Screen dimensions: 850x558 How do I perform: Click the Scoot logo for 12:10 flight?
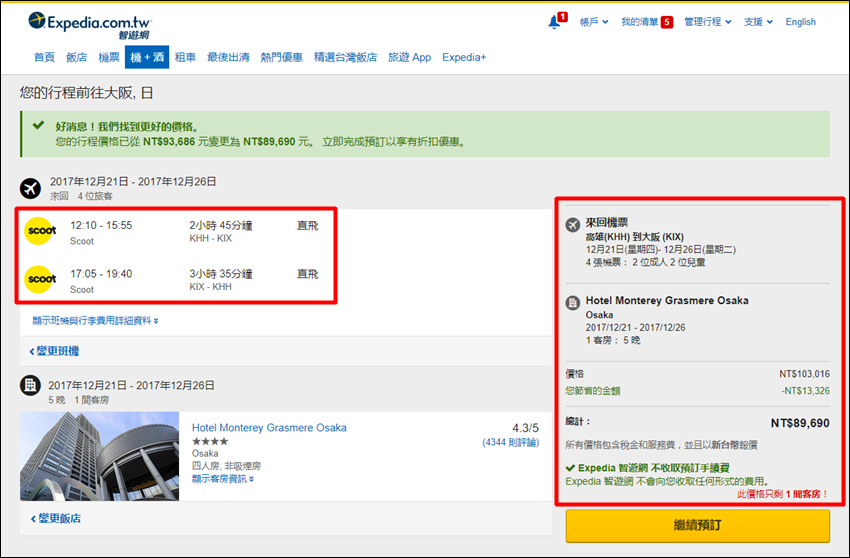click(x=41, y=230)
